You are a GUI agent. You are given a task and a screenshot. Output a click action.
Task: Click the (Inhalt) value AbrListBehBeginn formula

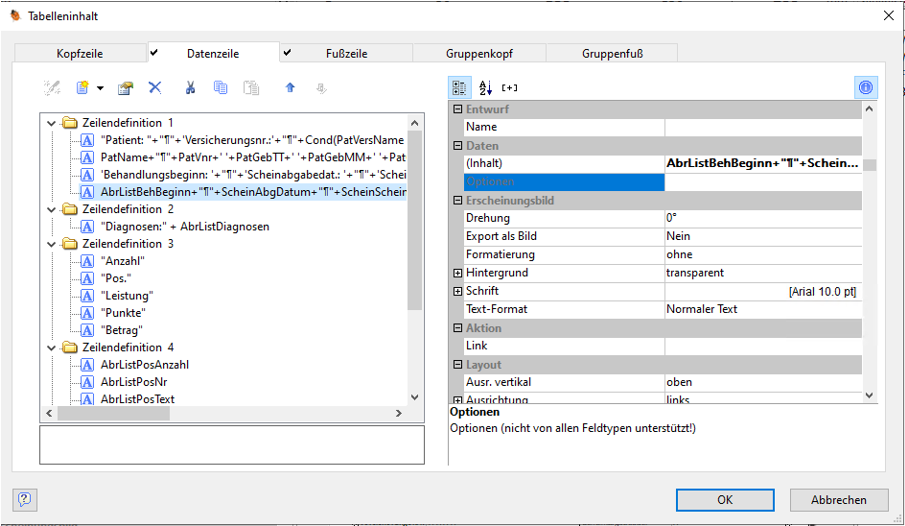tap(763, 163)
